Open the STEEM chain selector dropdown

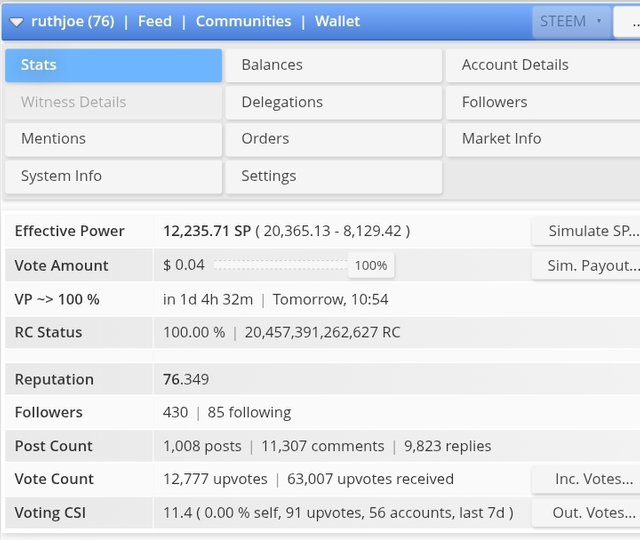click(571, 22)
